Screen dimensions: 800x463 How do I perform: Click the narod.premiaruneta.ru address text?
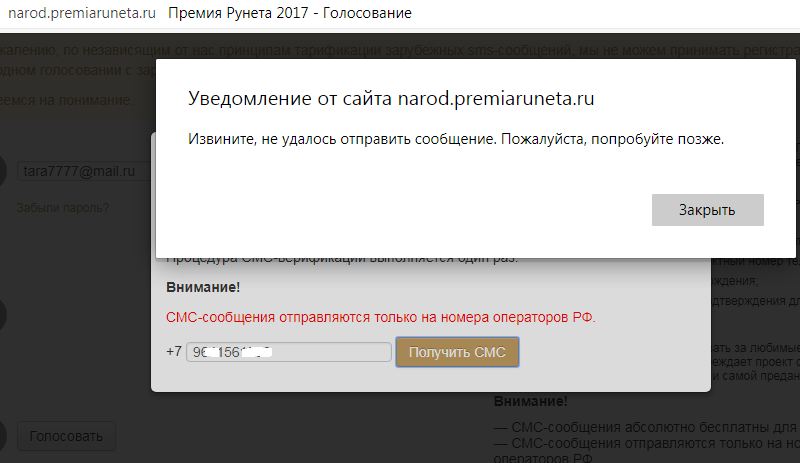point(82,13)
